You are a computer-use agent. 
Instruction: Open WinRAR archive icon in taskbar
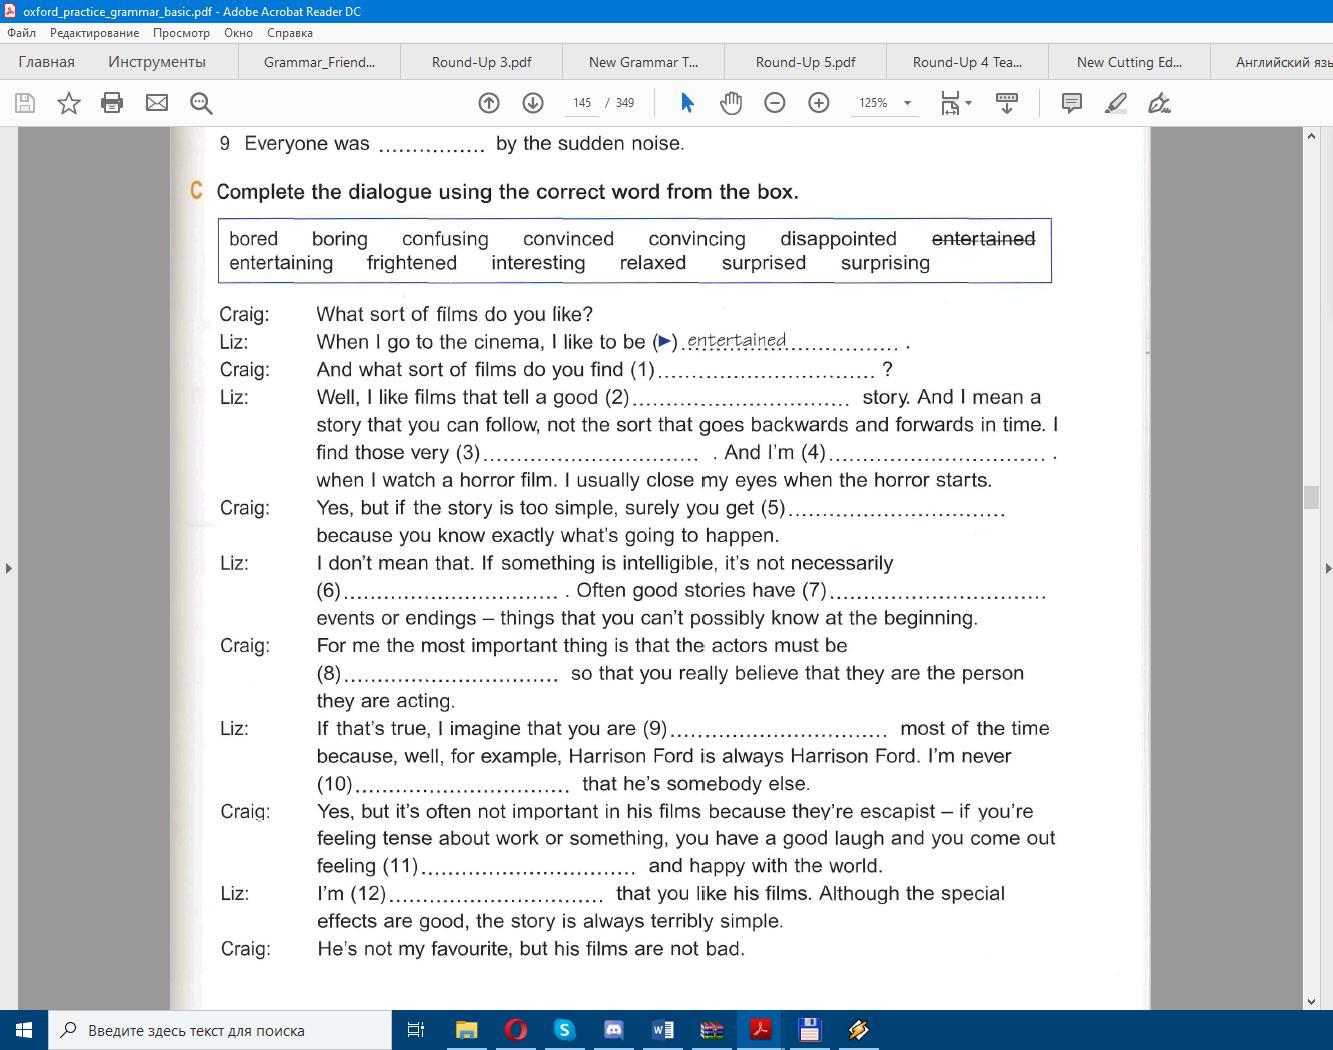point(712,1030)
